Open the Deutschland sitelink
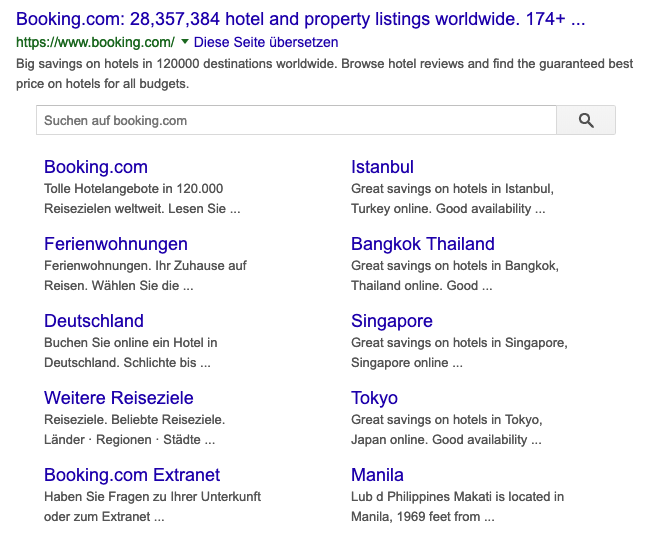Image resolution: width=663 pixels, height=543 pixels. (x=94, y=321)
